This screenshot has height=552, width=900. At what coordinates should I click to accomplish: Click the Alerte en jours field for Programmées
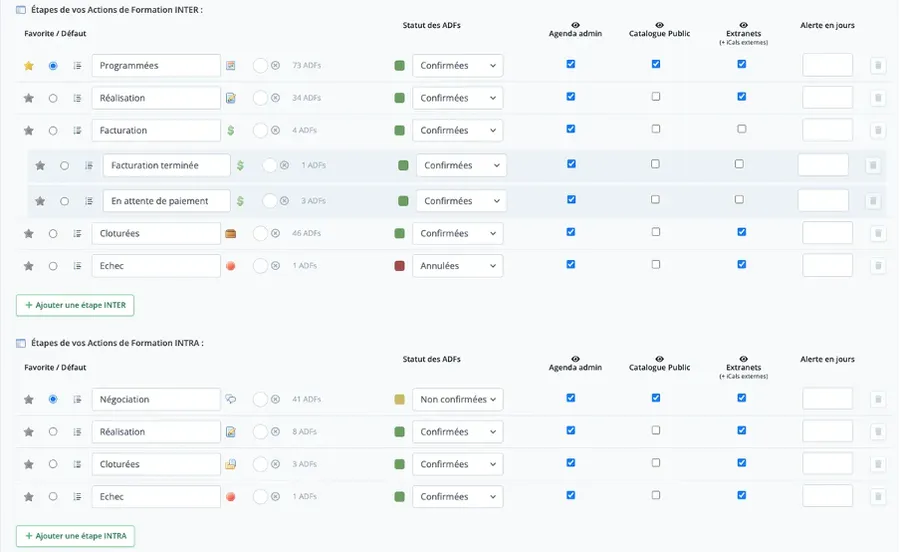click(827, 66)
